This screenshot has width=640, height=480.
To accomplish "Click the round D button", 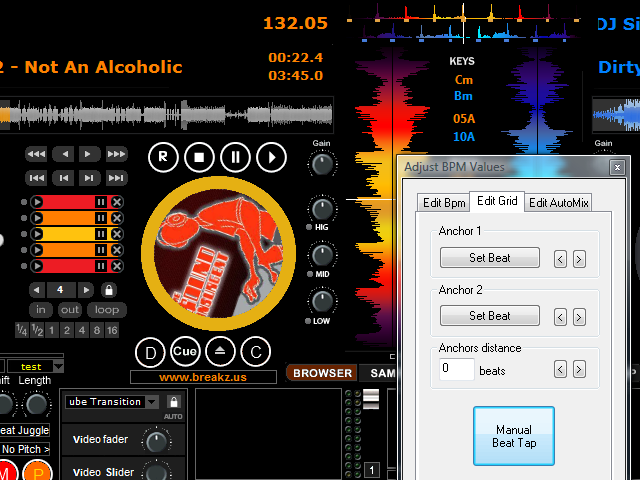I will [x=150, y=352].
